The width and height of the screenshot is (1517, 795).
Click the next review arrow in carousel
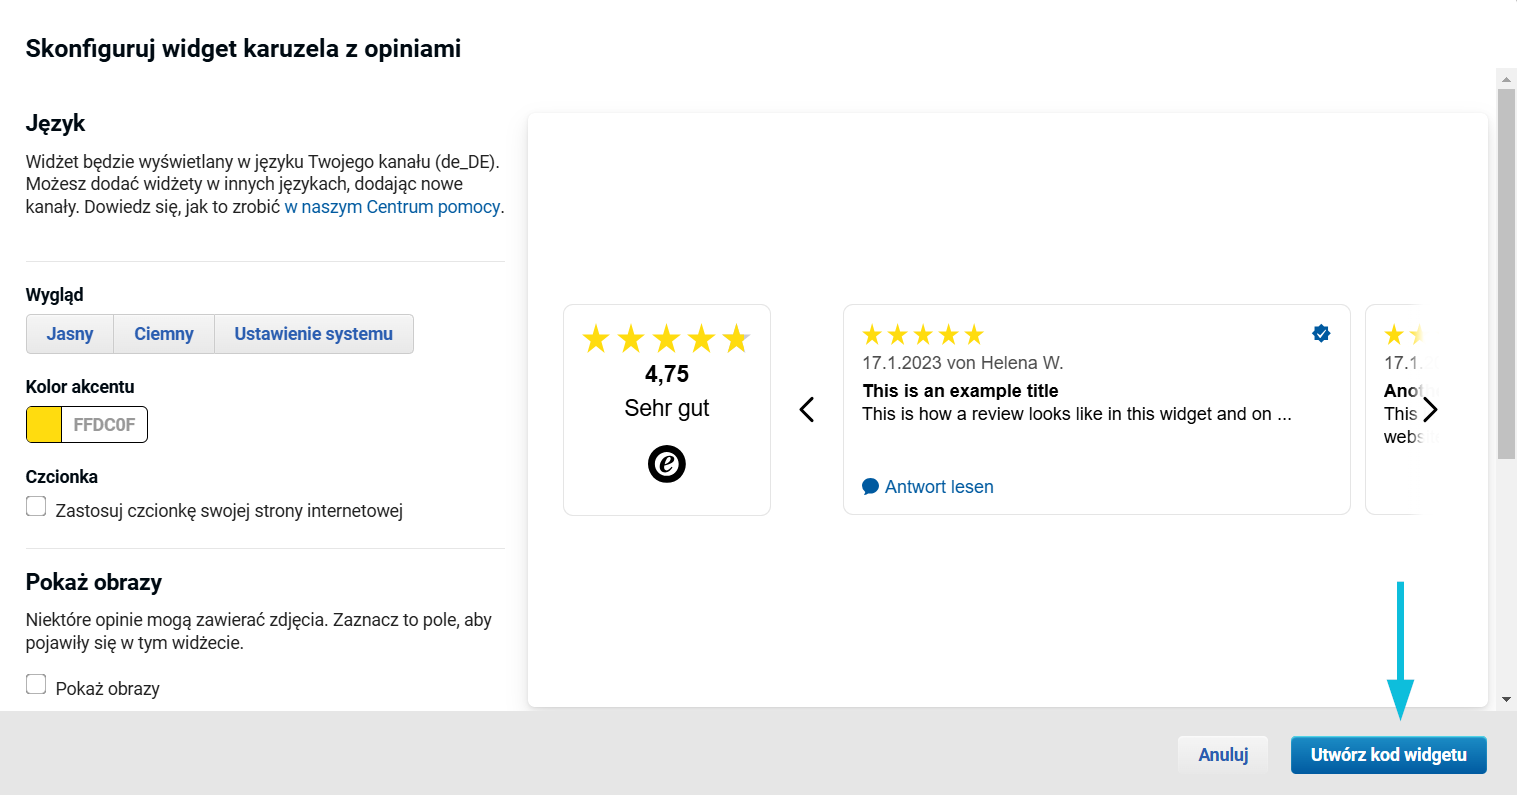1430,410
